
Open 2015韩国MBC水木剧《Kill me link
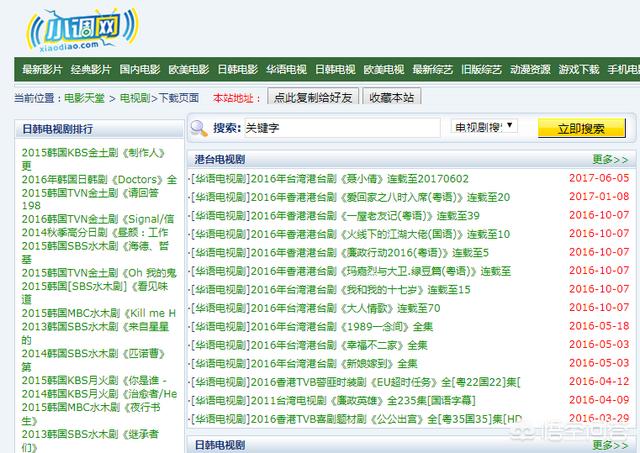click(x=99, y=313)
